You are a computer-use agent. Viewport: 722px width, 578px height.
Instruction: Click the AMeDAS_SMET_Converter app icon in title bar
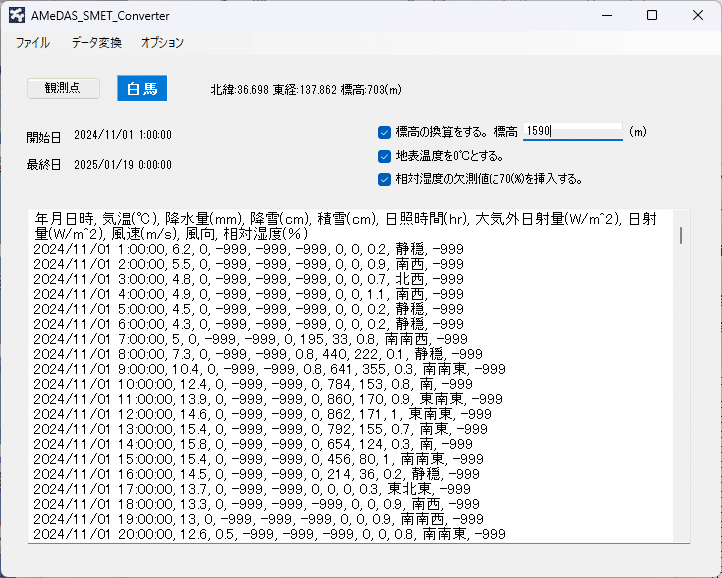17,15
